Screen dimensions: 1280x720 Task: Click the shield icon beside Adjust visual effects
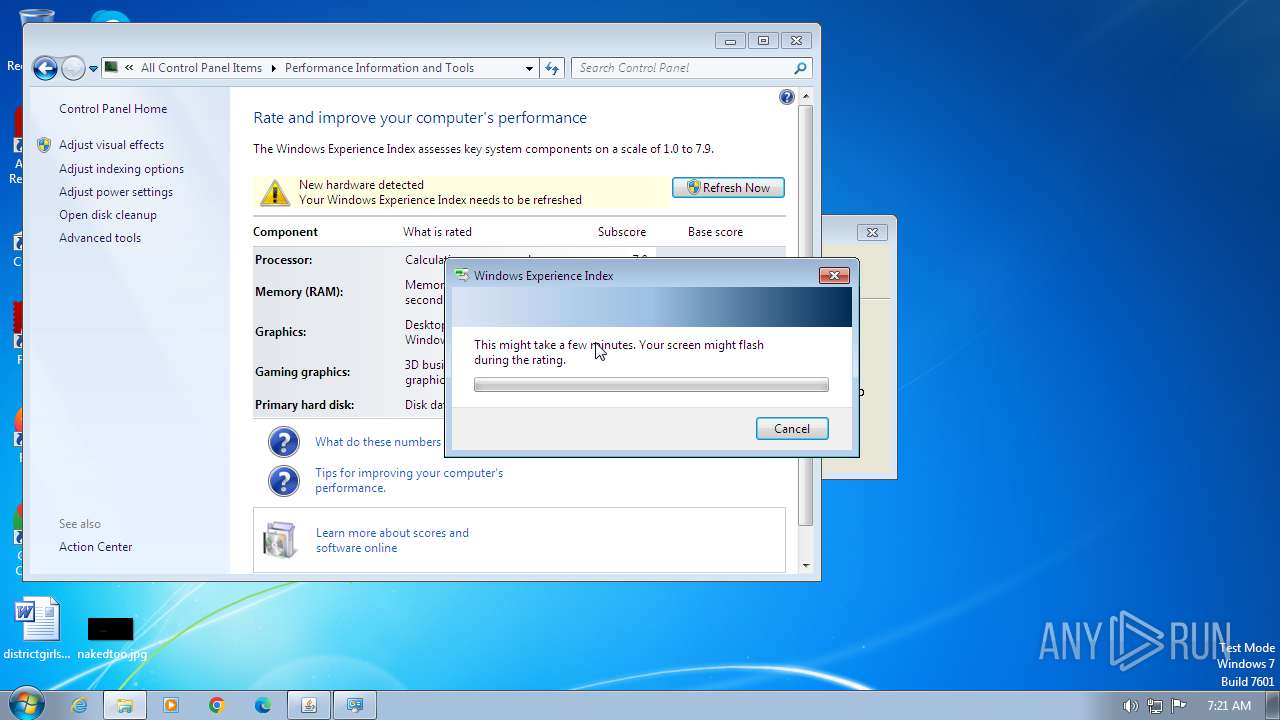[44, 145]
